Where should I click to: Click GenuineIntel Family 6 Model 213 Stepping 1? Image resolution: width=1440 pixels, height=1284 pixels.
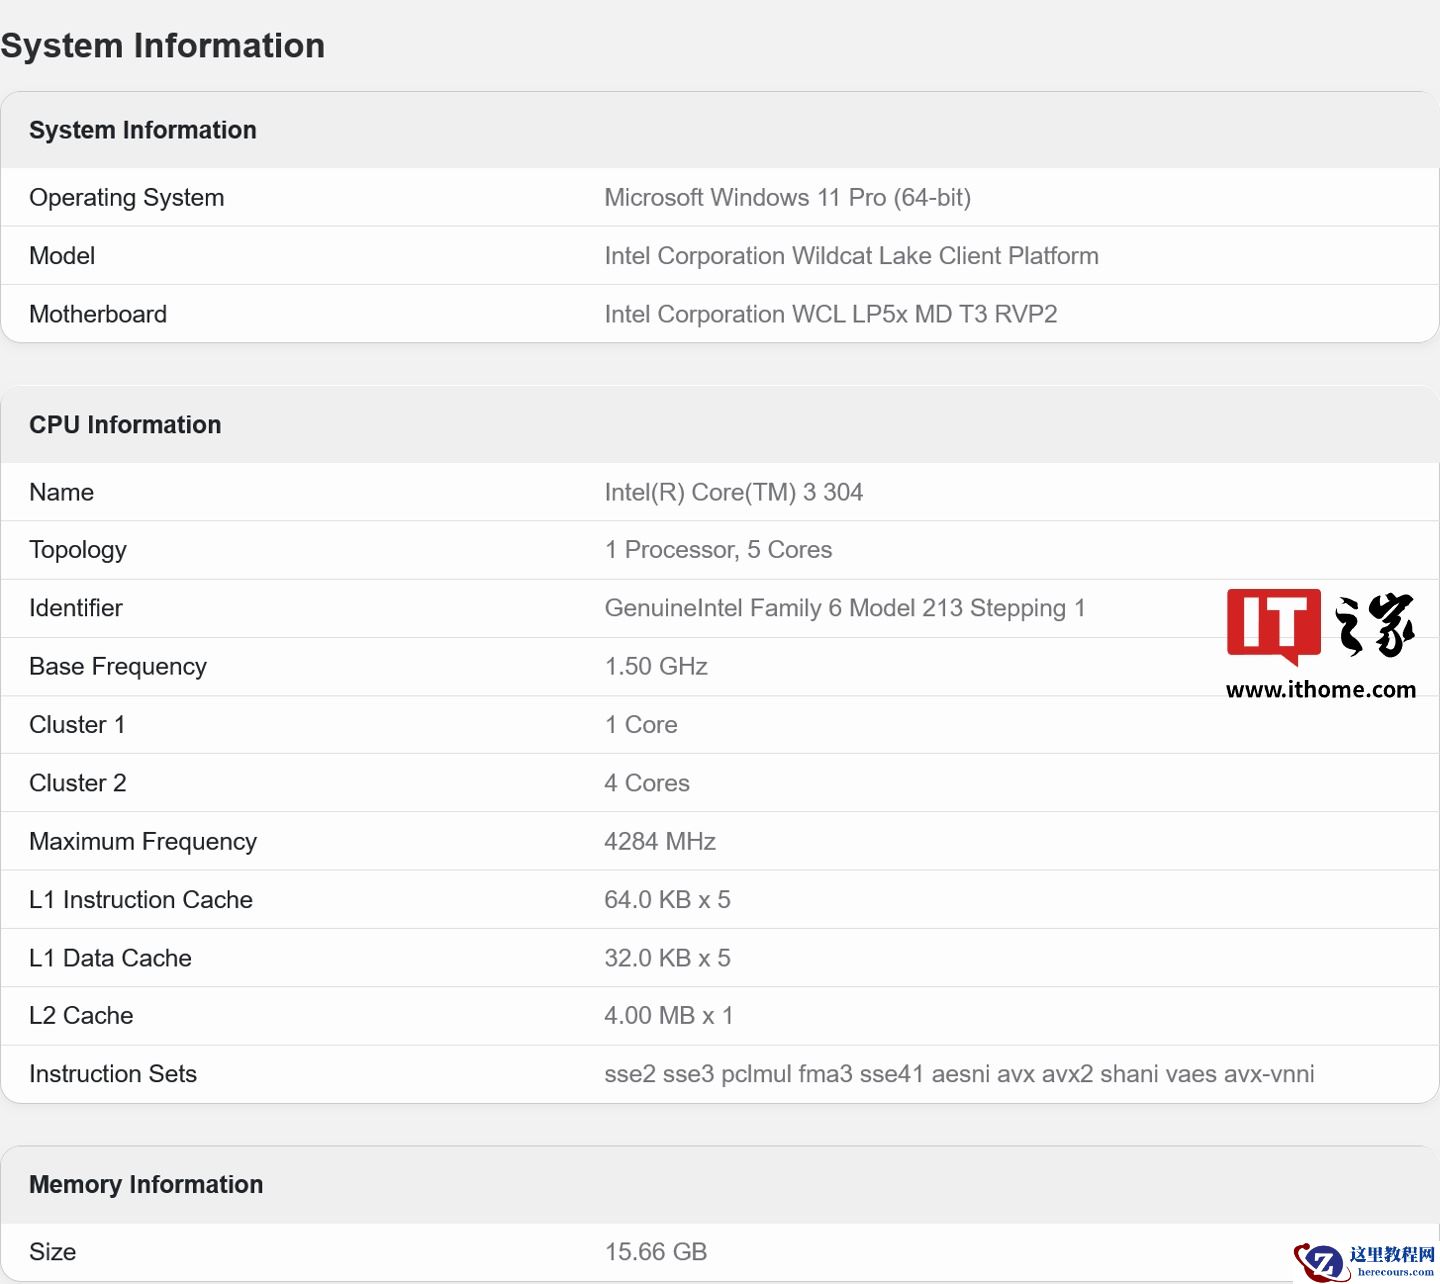point(845,608)
